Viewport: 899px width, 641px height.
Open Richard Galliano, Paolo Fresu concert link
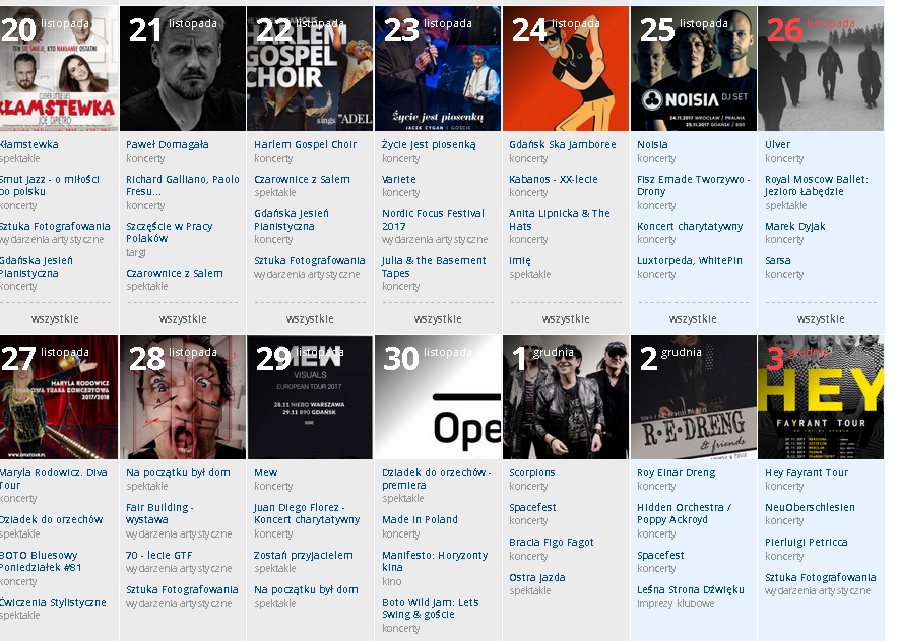183,185
